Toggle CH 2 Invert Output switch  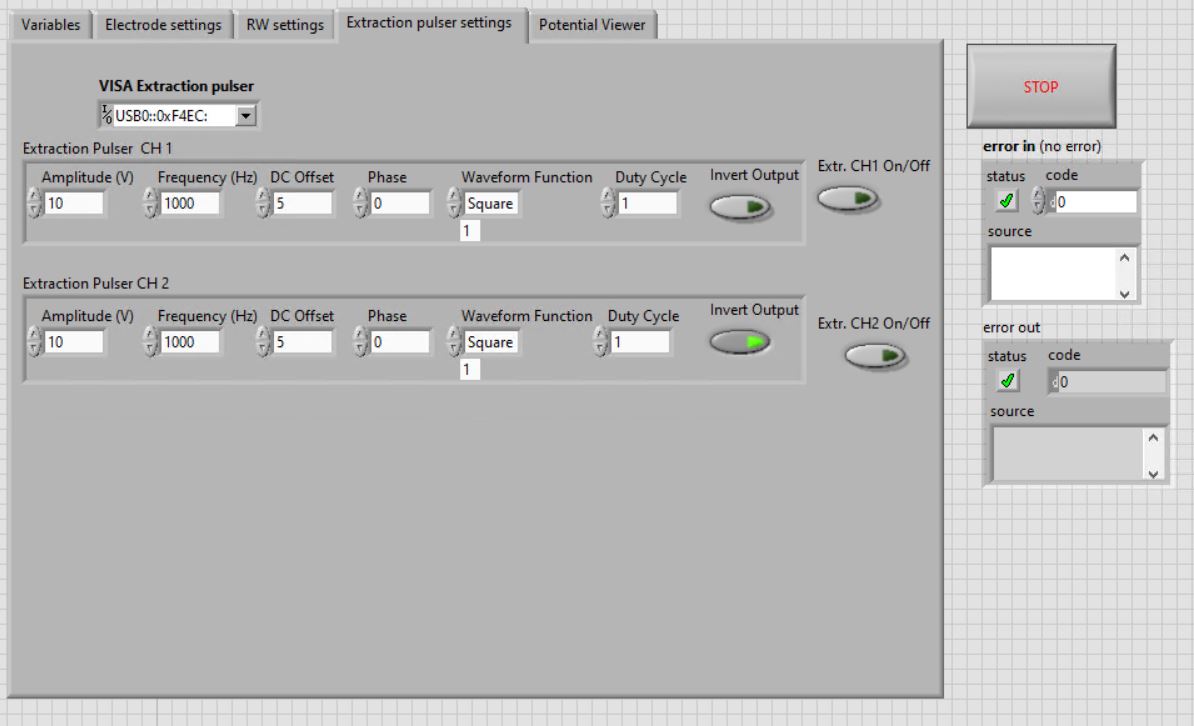[x=740, y=342]
